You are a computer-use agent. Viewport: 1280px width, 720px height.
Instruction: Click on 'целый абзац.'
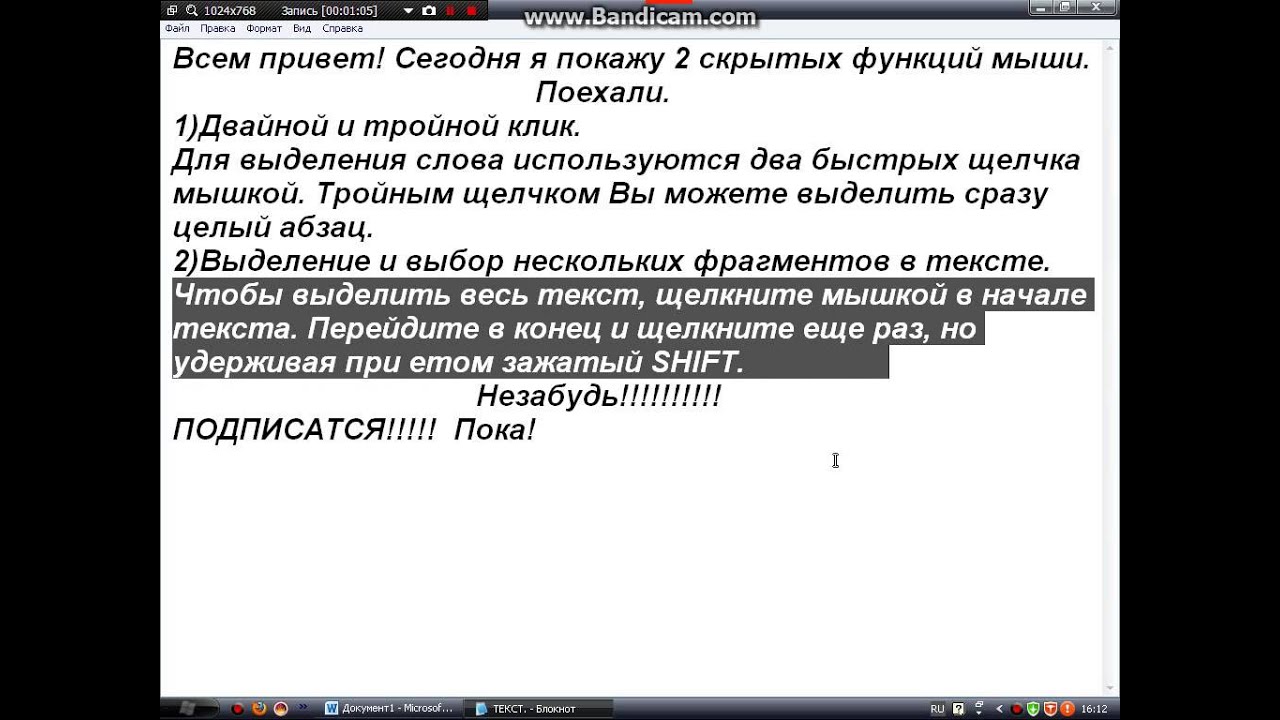(273, 228)
